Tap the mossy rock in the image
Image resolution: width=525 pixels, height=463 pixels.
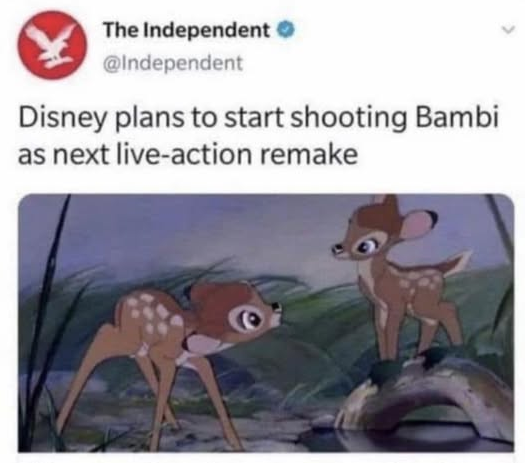[425, 392]
